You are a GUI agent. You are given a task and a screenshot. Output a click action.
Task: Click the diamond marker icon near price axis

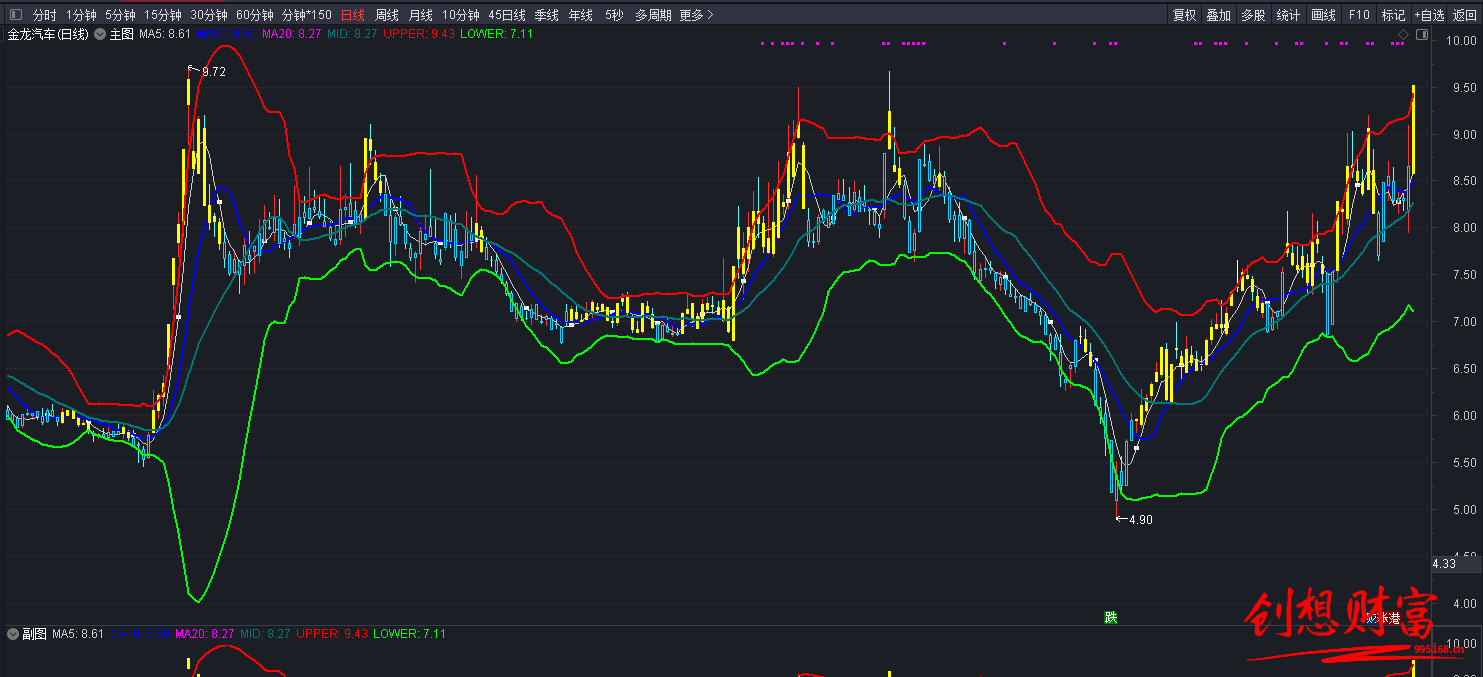1403,34
